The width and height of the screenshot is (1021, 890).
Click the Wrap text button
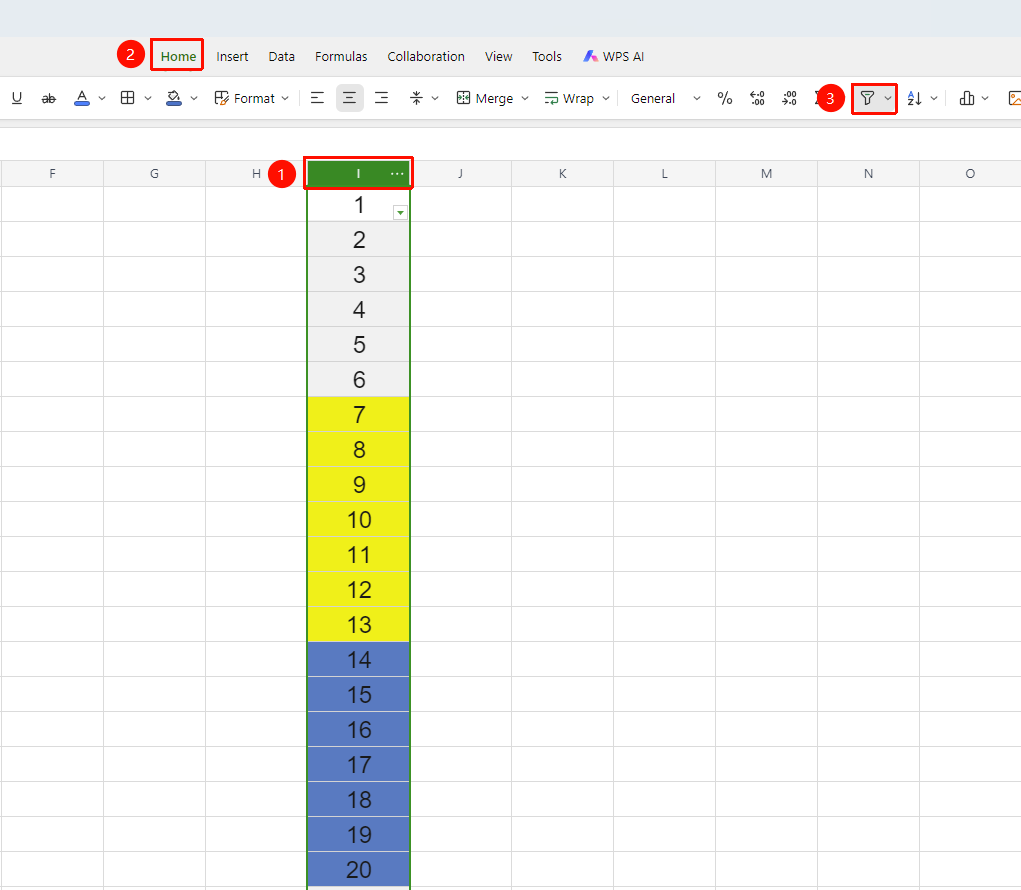(569, 98)
